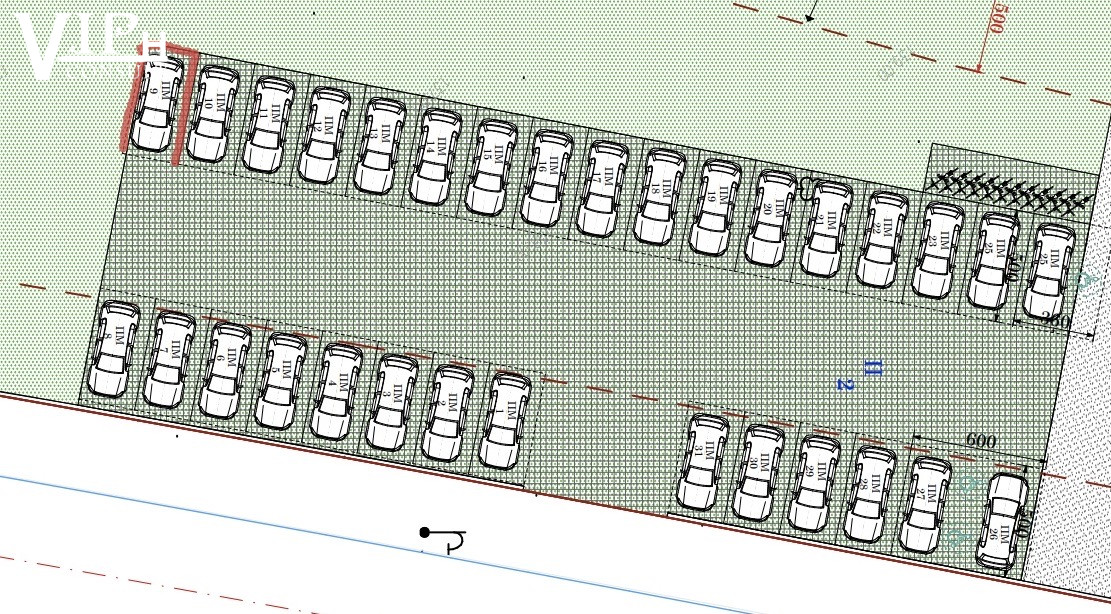This screenshot has width=1111, height=614.
Task: Click the car in parking space 10
Action: [212, 113]
